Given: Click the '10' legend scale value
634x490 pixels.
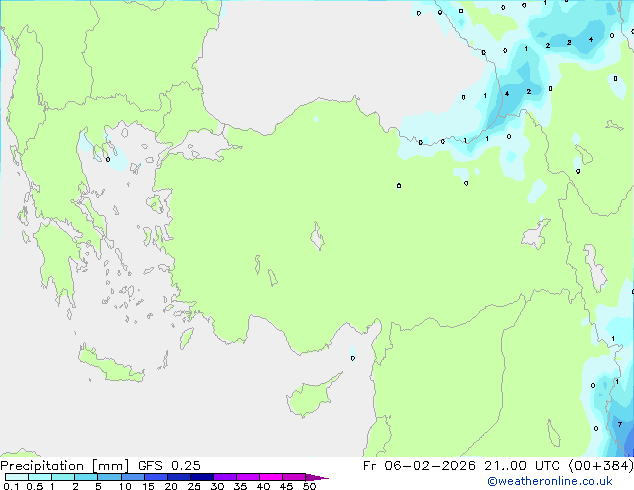Looking at the screenshot, I should [125, 486].
